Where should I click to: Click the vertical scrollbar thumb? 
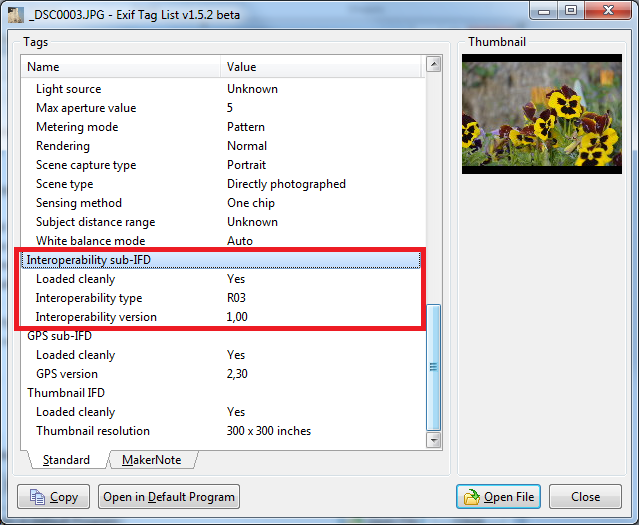[433, 367]
